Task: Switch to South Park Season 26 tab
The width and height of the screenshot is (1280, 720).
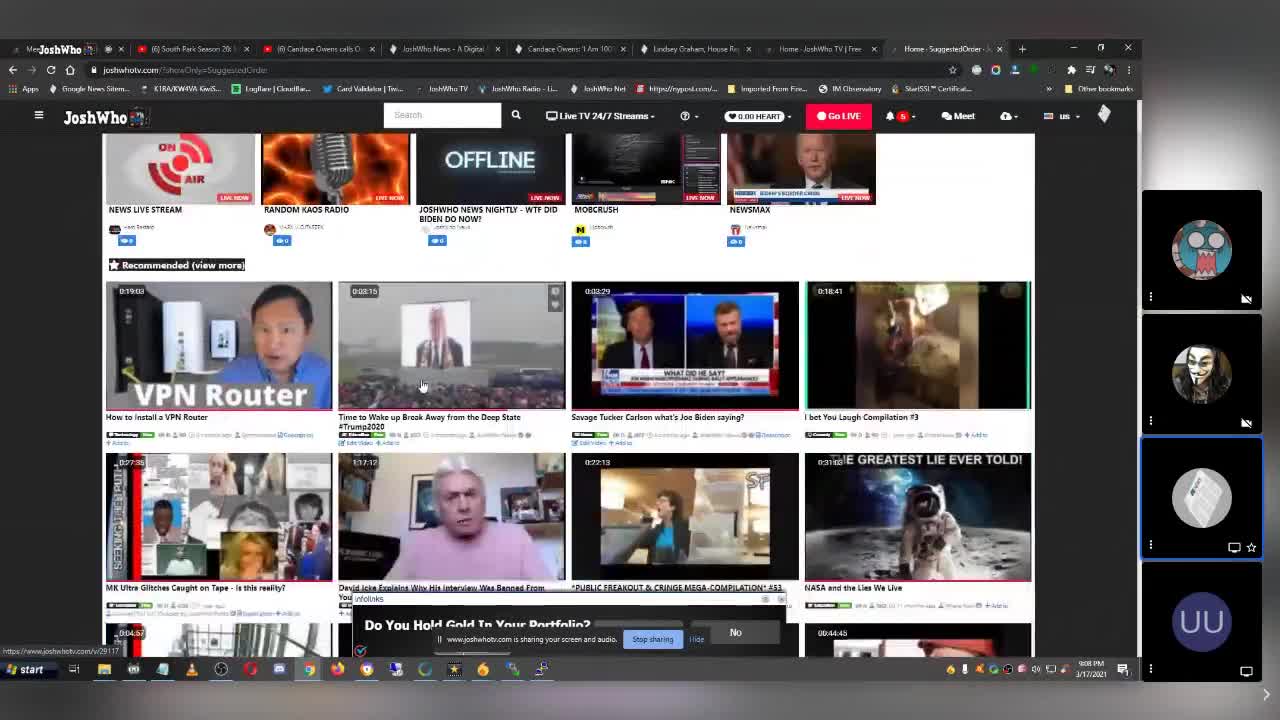Action: 192,49
